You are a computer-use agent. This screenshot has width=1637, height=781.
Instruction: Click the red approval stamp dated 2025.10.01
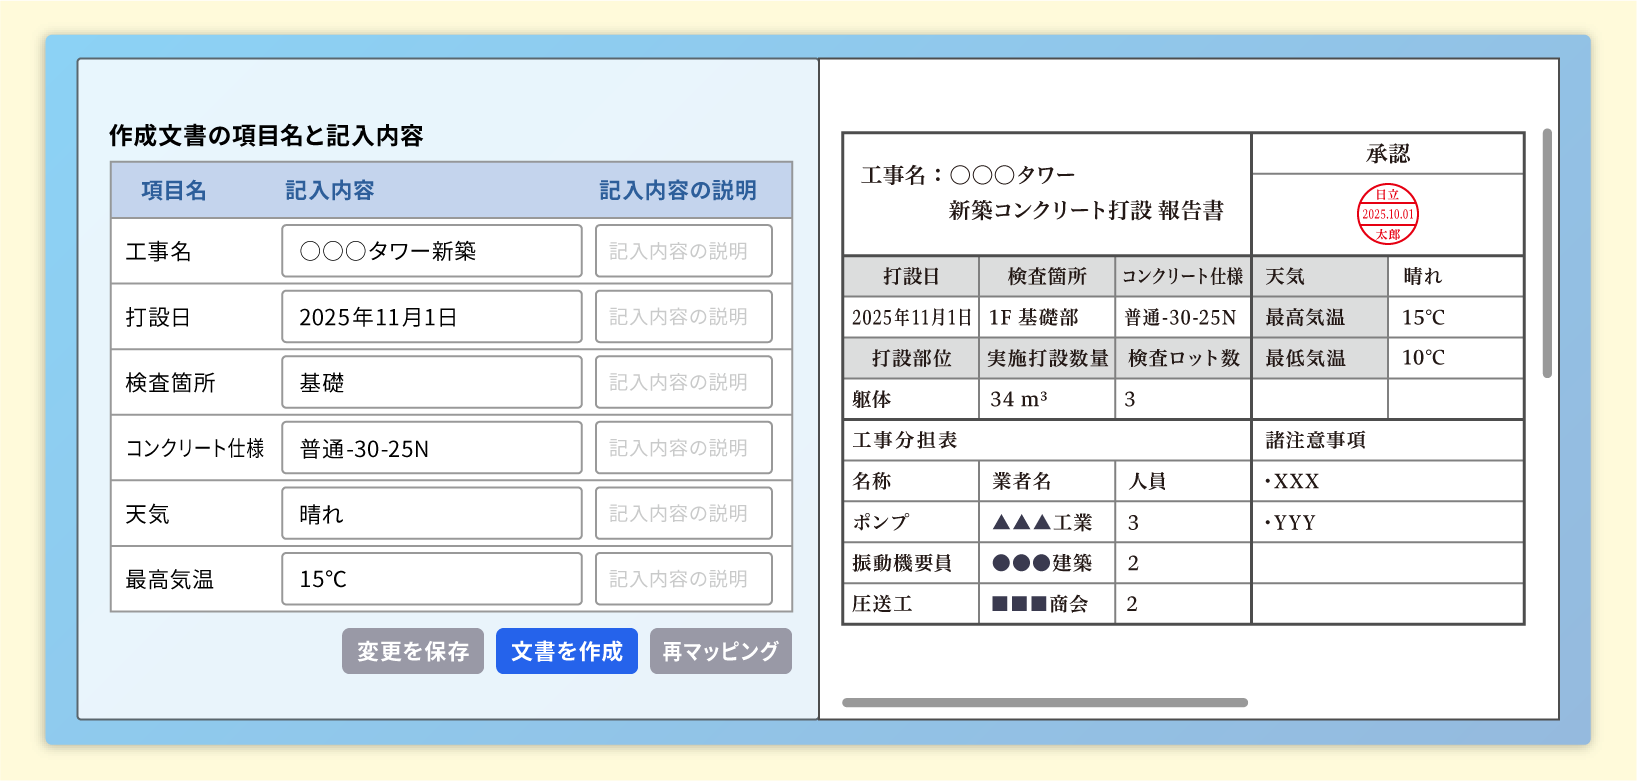point(1387,214)
